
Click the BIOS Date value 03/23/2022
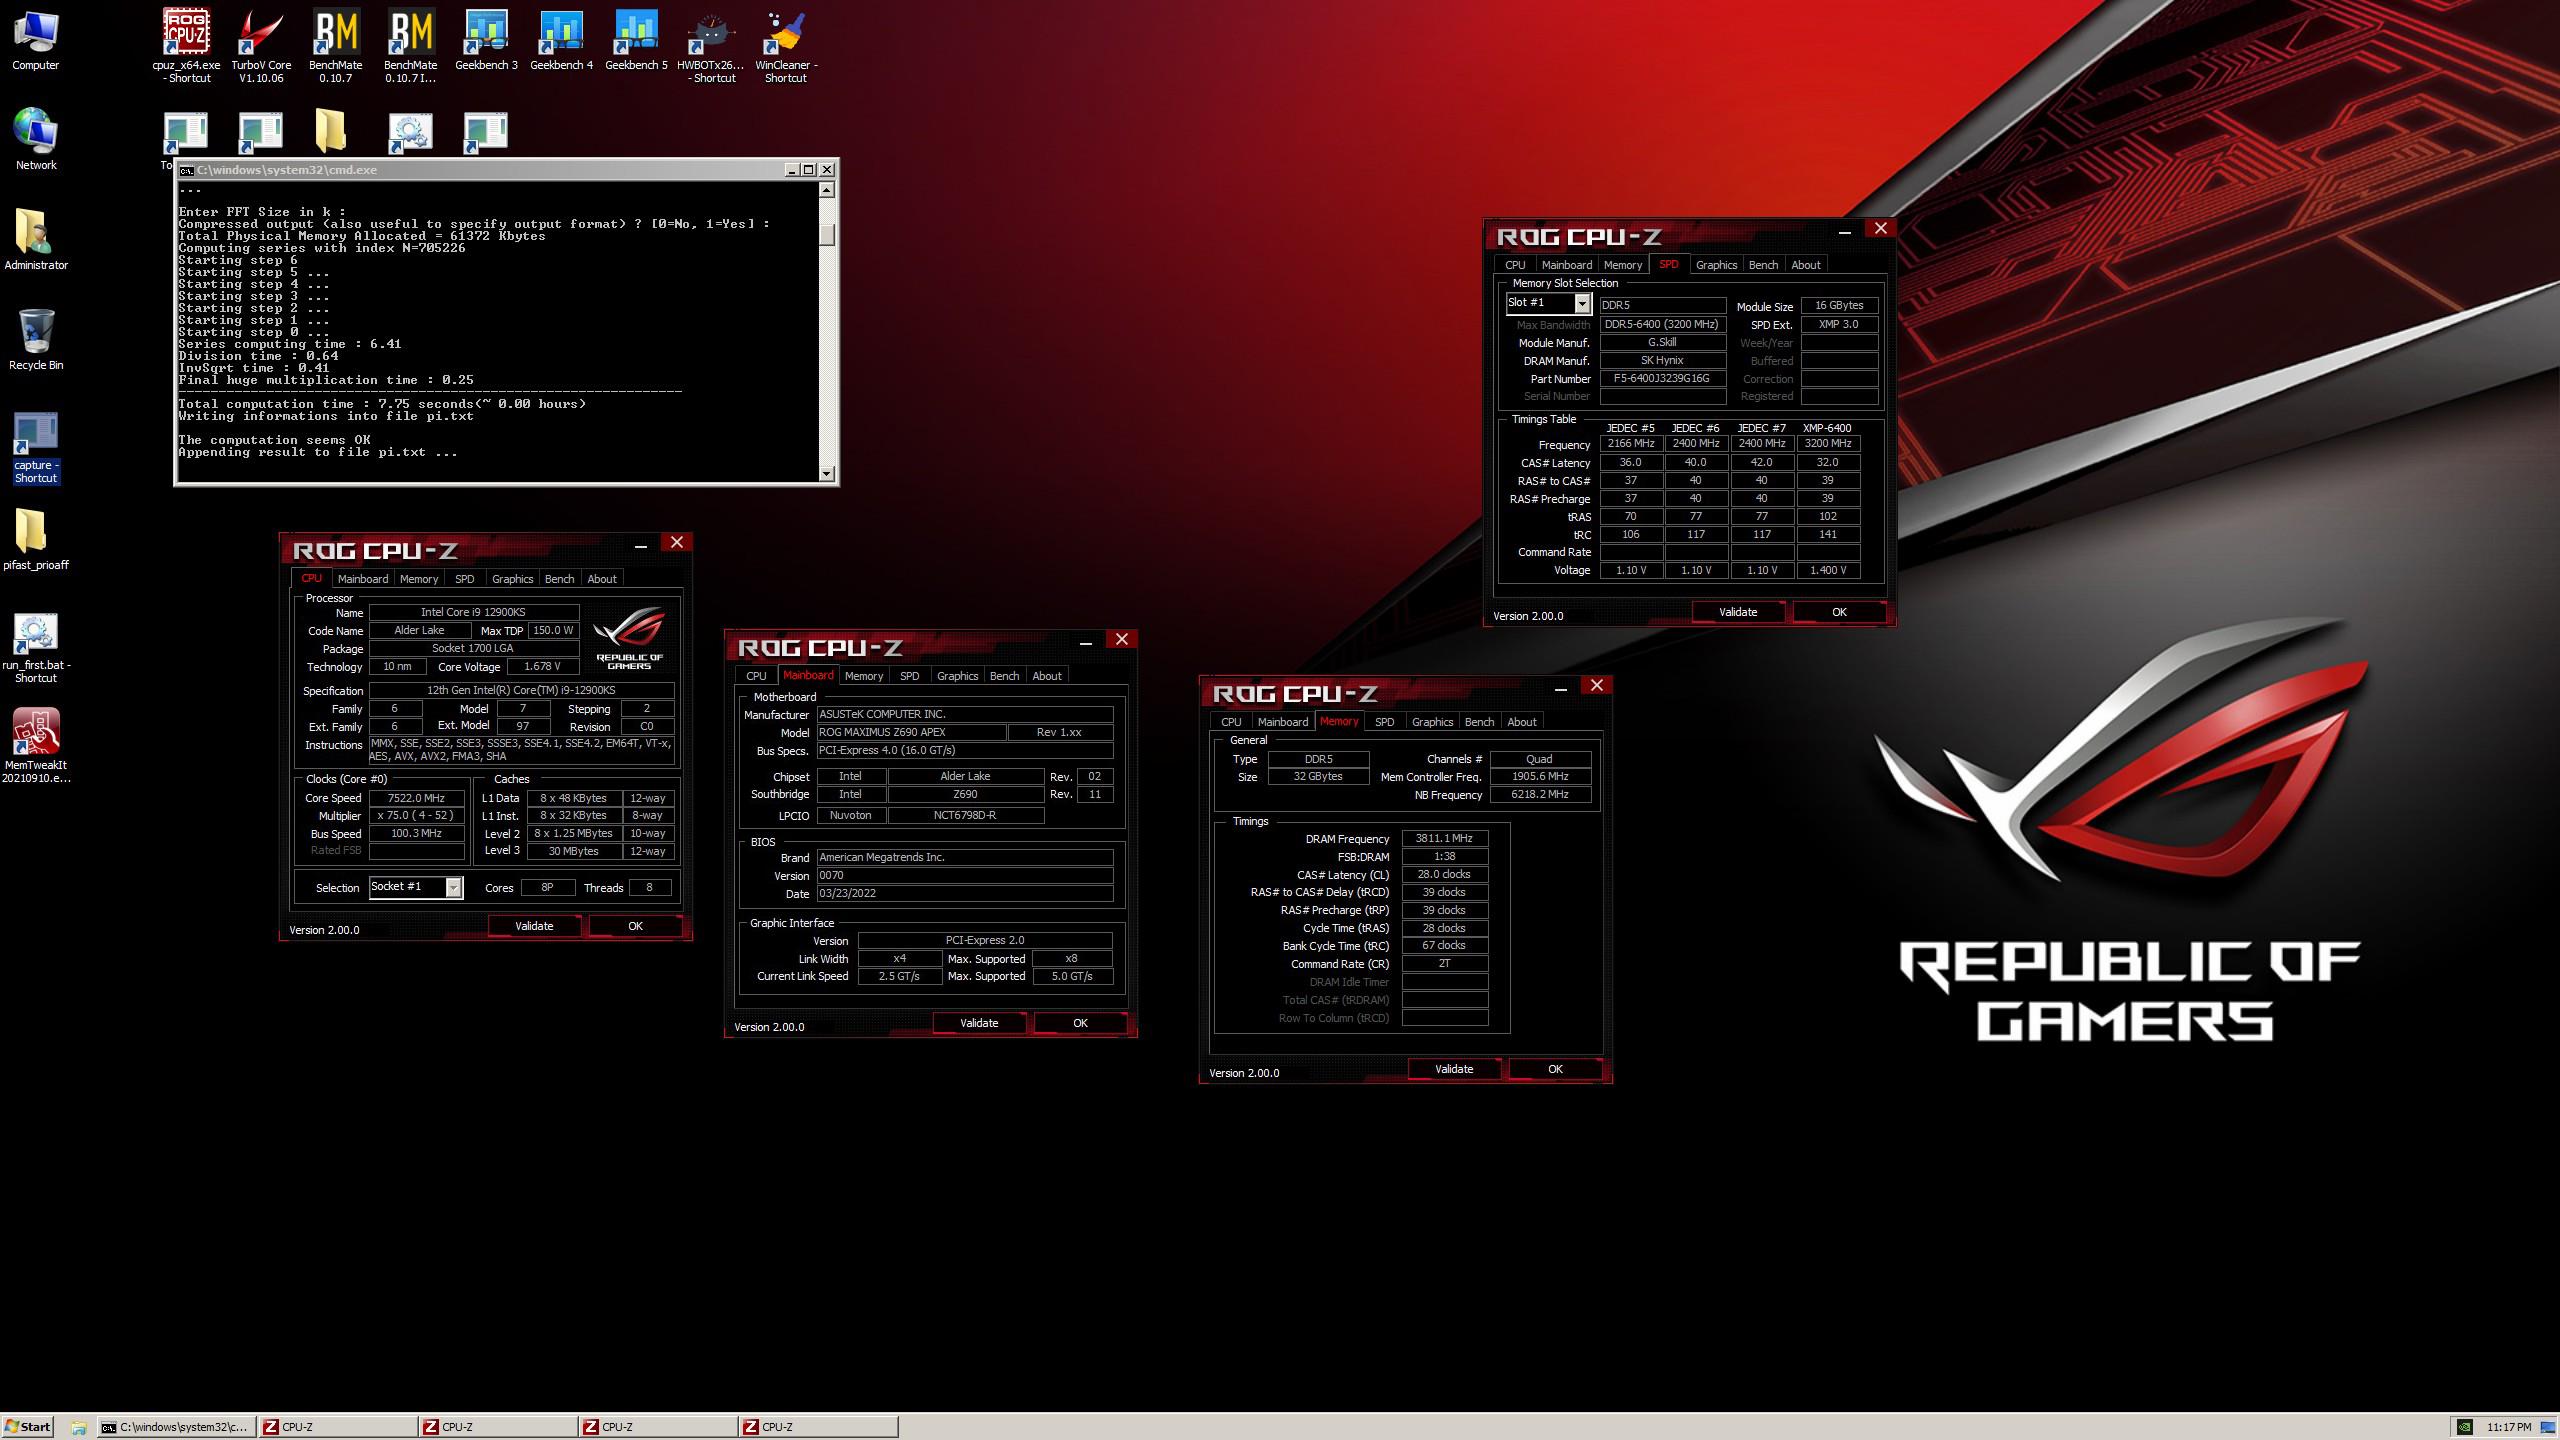click(965, 894)
